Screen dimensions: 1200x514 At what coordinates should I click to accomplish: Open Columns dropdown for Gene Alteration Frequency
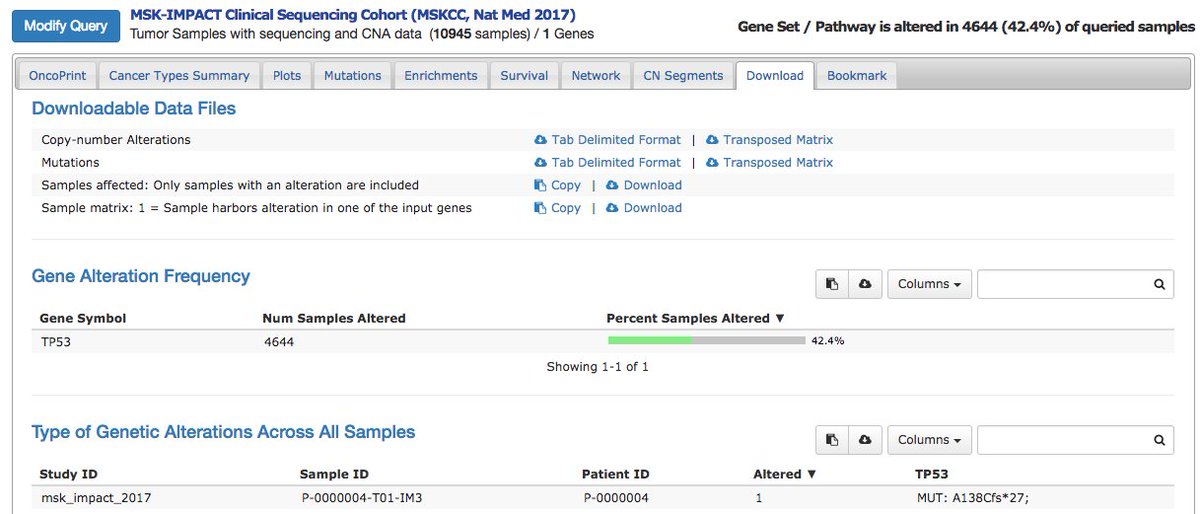click(929, 284)
